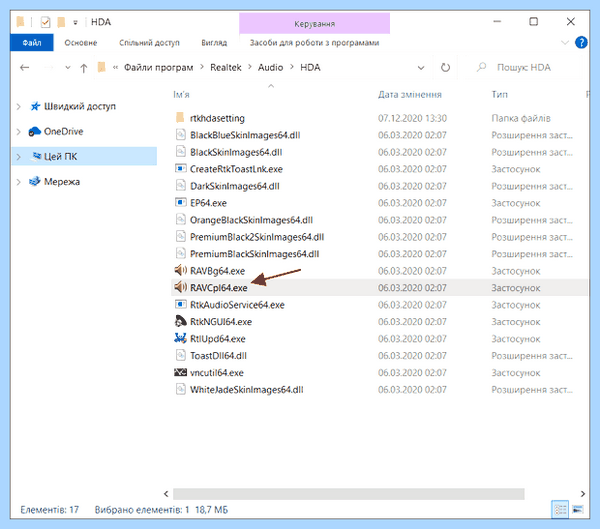Switch to details view layout icon

[x=560, y=509]
